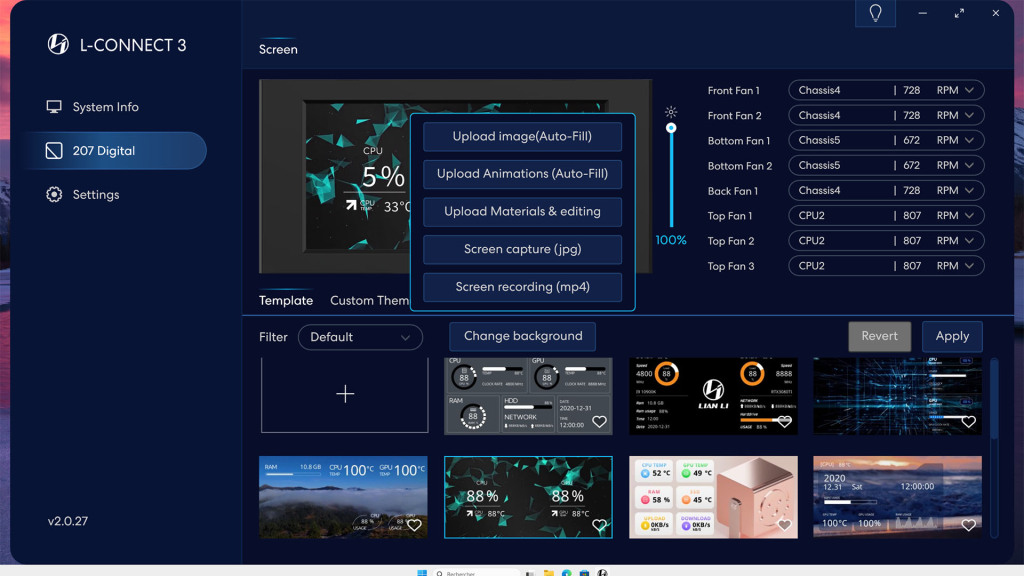Select the rose-gold cube template
This screenshot has width=1024, height=576.
point(713,497)
